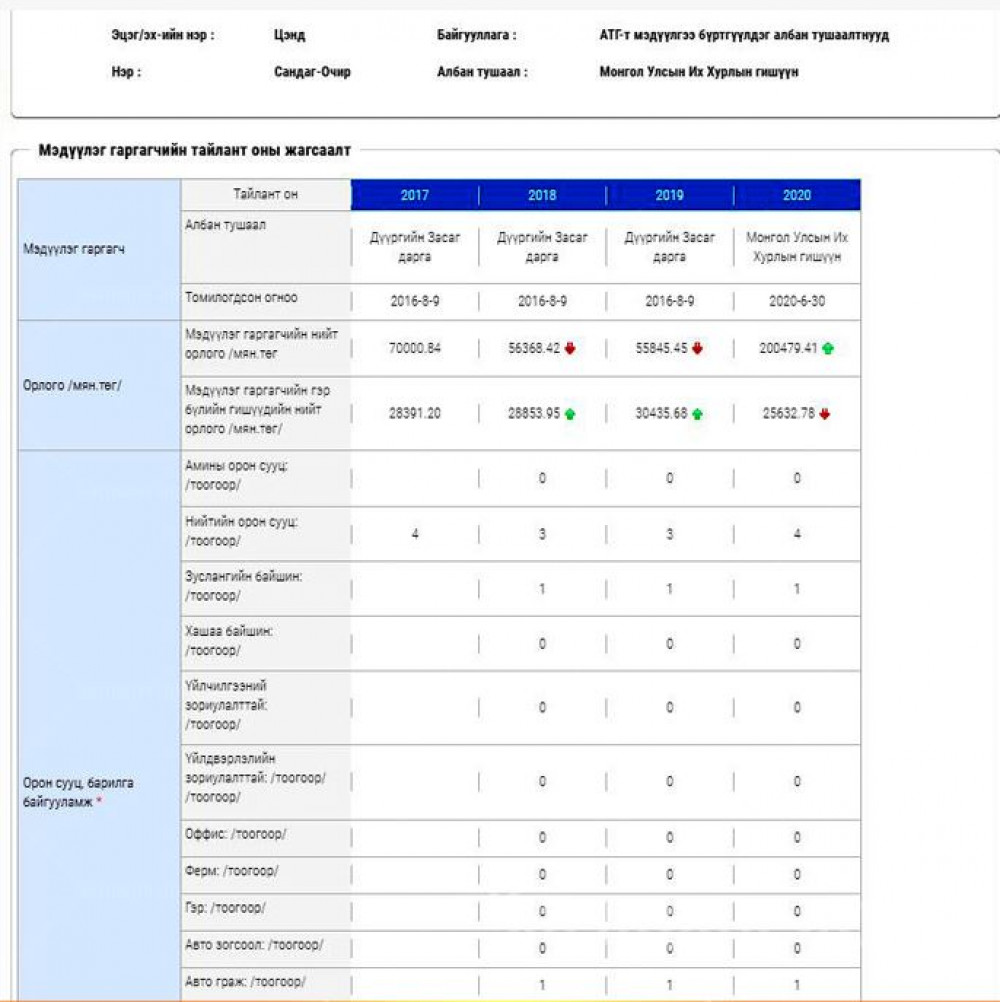Switch to the 2020 year column header

pos(797,195)
